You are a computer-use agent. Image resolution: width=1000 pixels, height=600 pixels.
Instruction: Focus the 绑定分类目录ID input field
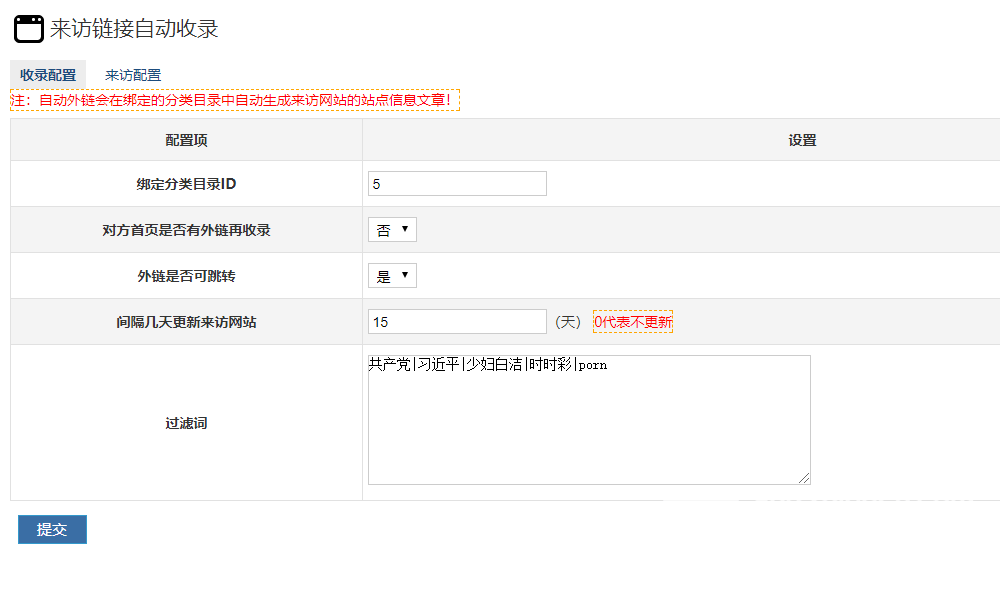457,184
